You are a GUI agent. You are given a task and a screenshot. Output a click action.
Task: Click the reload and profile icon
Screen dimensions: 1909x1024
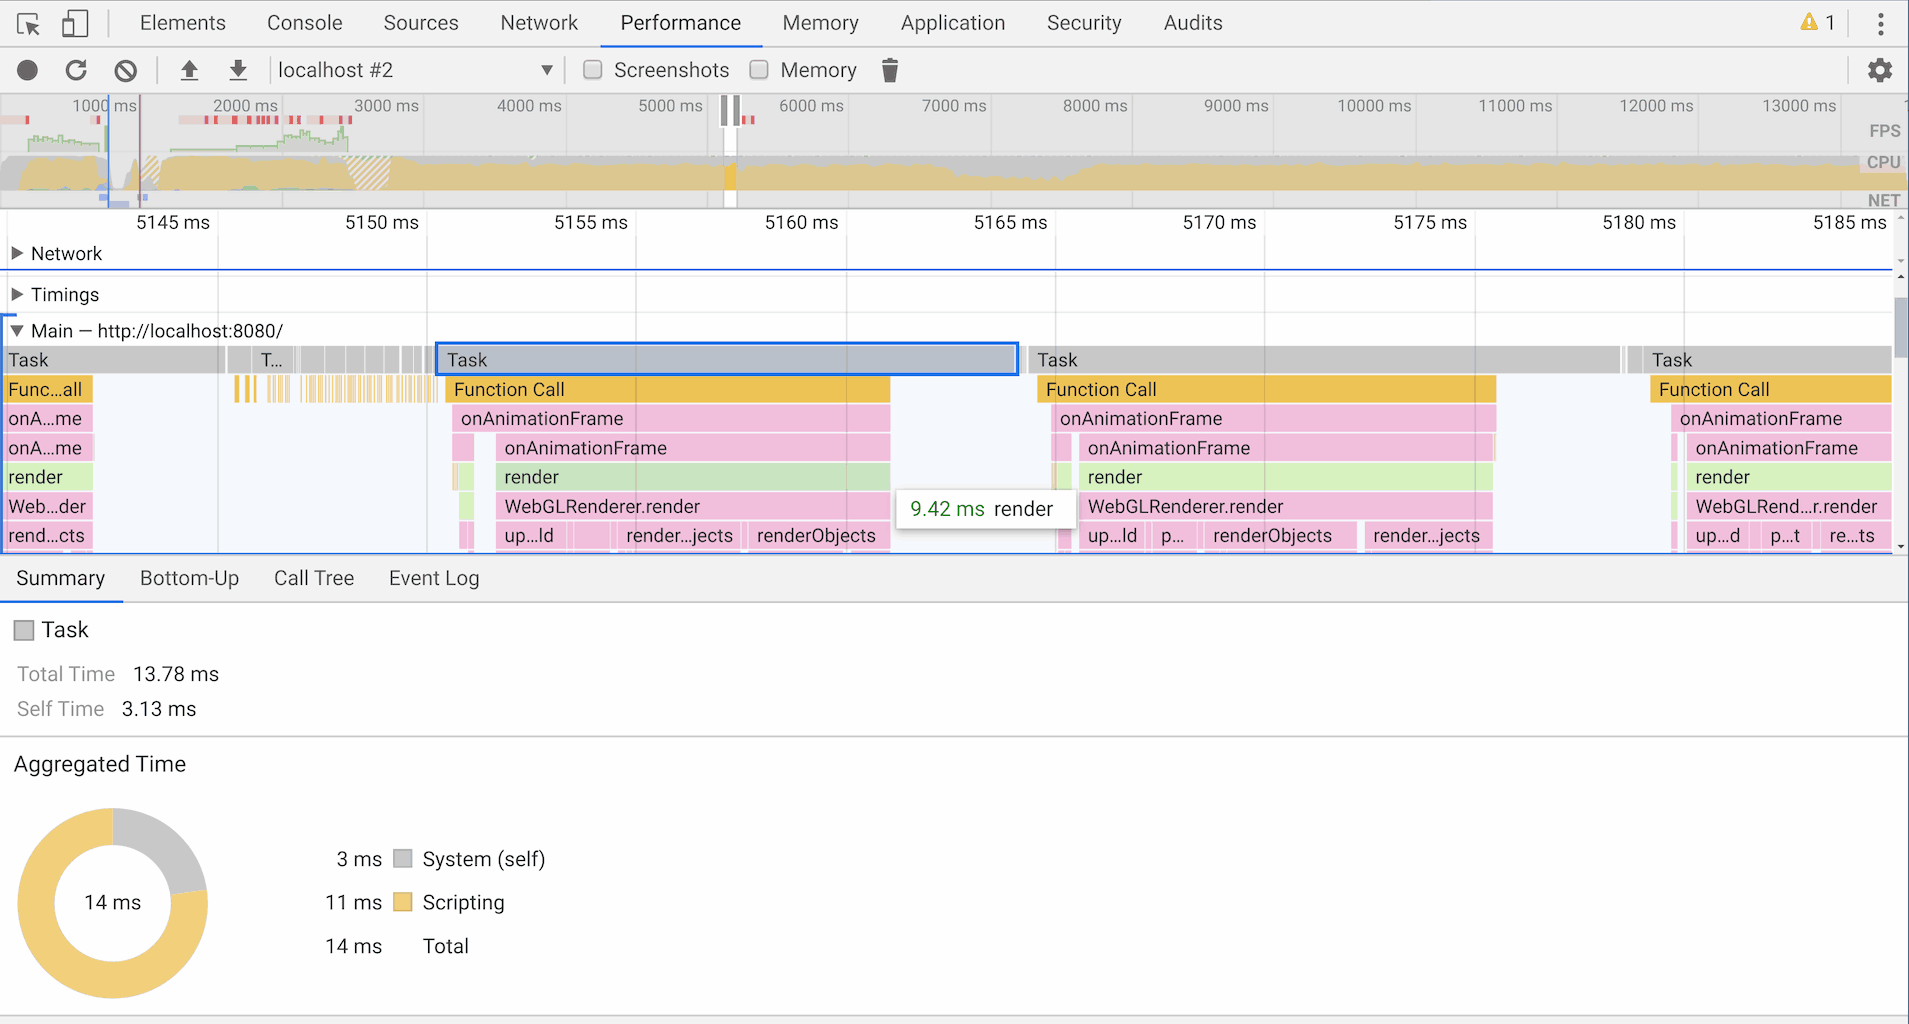76,70
